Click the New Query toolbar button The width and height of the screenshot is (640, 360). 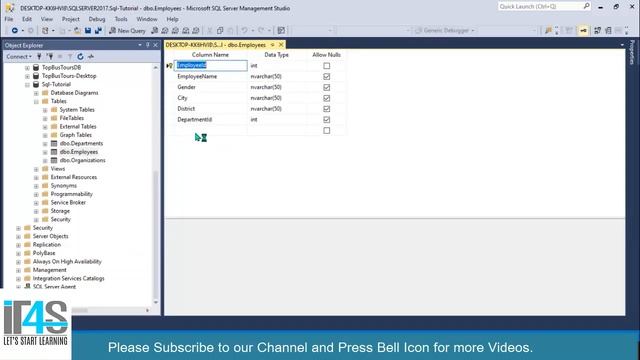[x=127, y=31]
